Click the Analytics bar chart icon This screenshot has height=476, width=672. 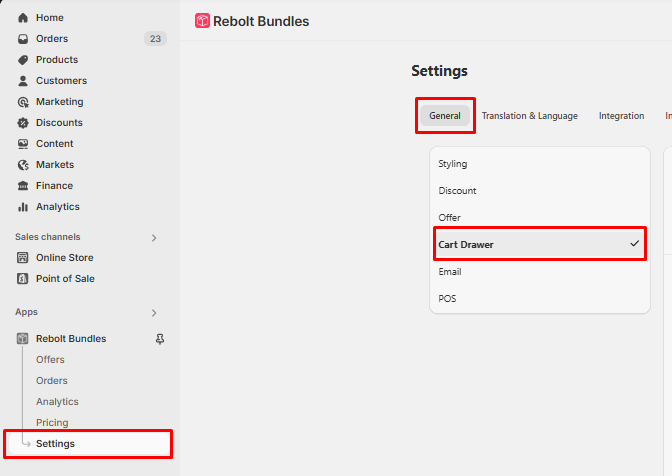click(23, 207)
